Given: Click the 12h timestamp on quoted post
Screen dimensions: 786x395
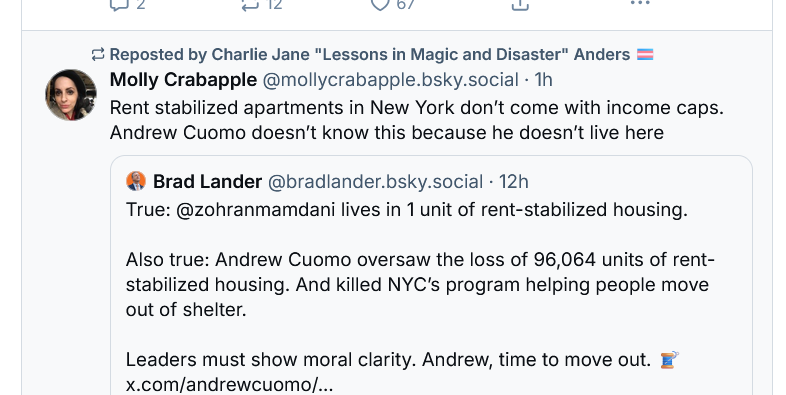Looking at the screenshot, I should (x=513, y=181).
